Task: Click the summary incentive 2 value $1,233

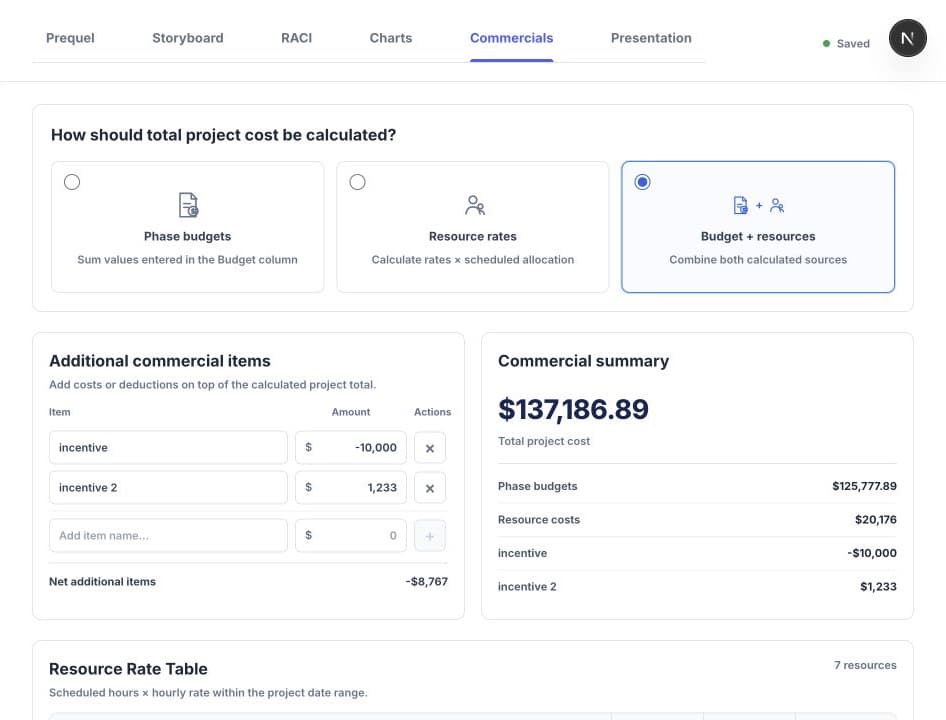Action: click(x=878, y=587)
